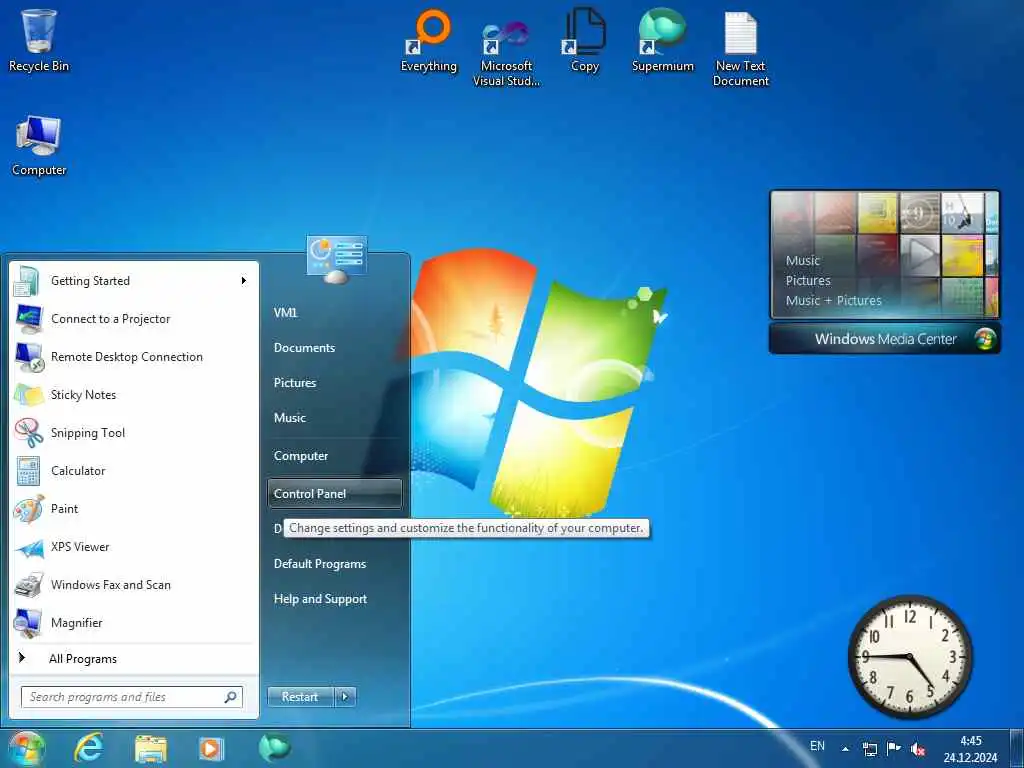Select Music in Media Center gadget
Screen dimensions: 1024x768
coord(803,261)
